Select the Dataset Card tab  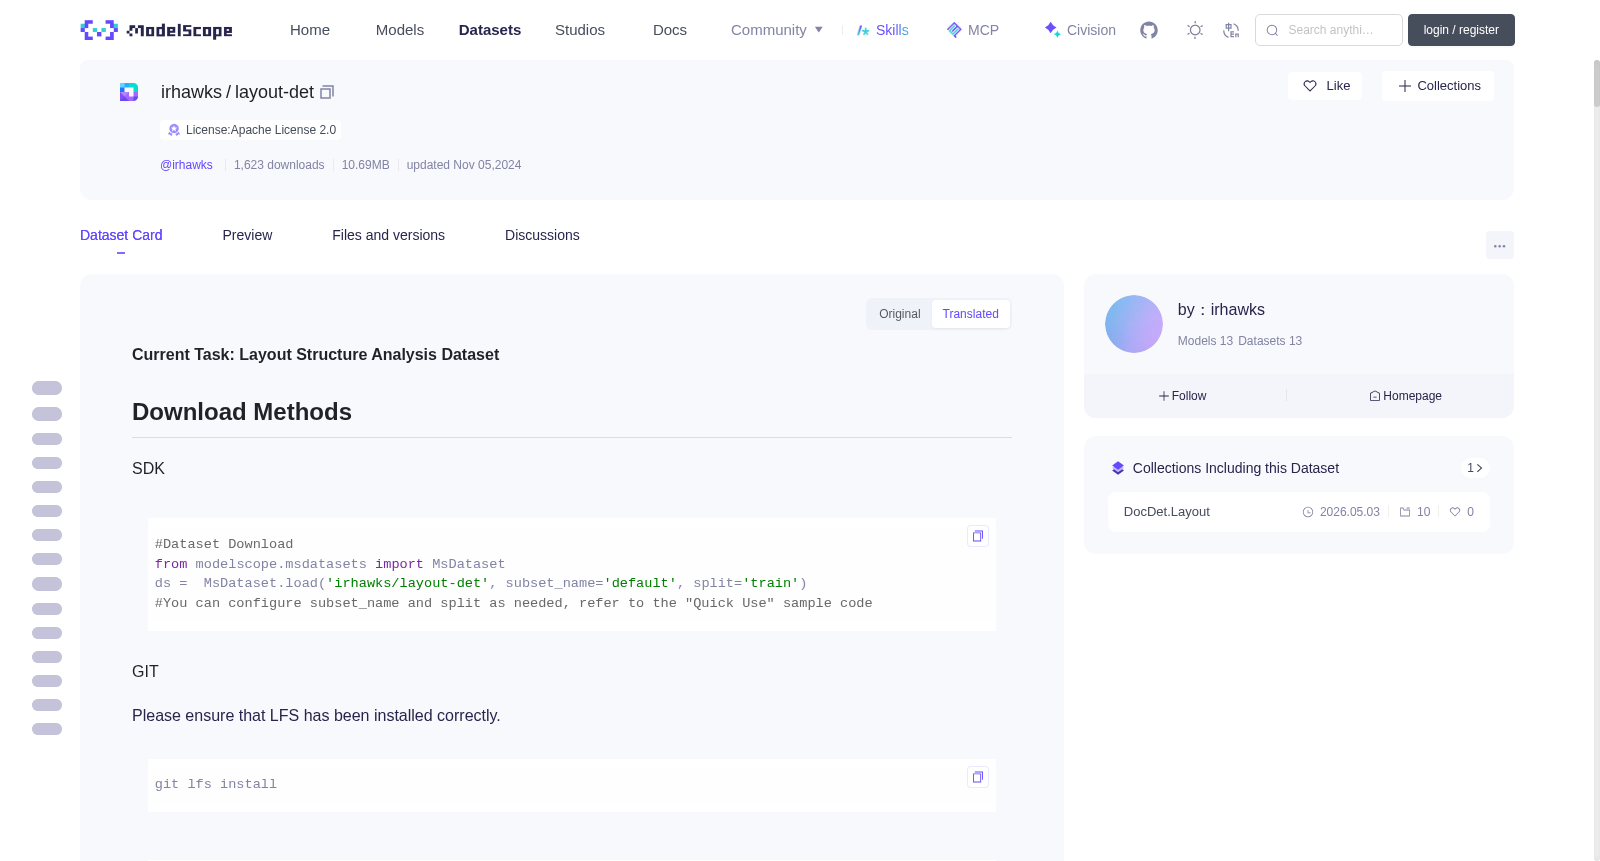121,235
